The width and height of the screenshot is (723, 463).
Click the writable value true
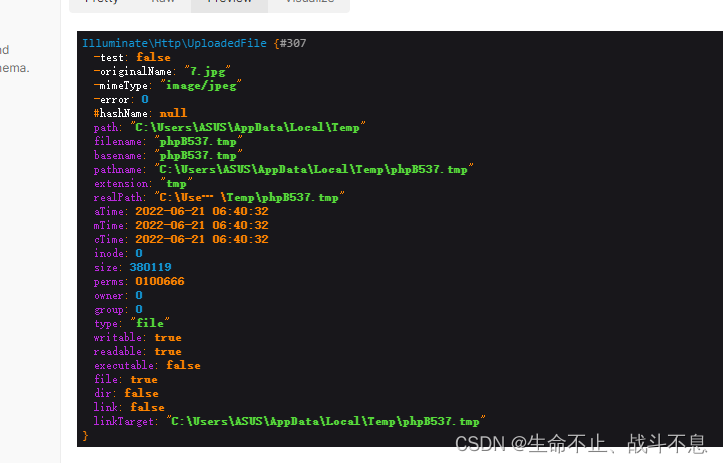click(168, 338)
